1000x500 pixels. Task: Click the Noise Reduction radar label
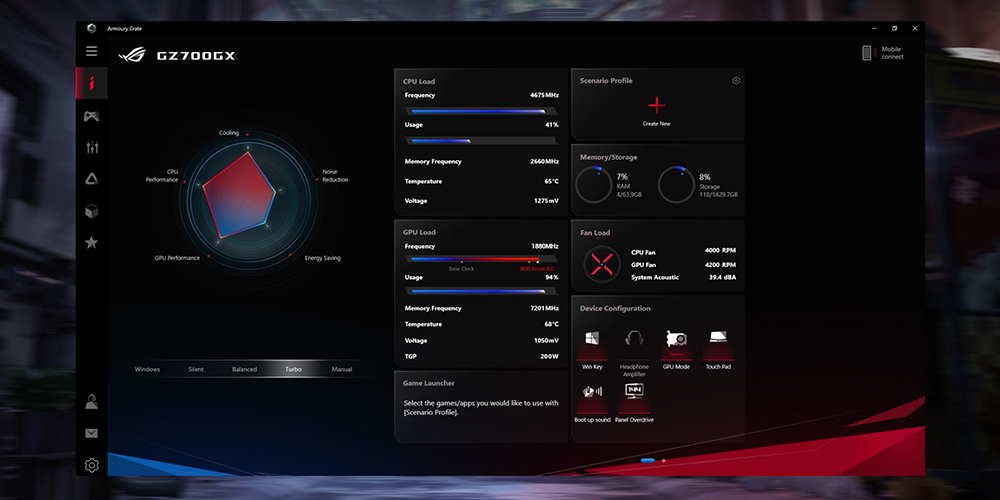pos(335,176)
